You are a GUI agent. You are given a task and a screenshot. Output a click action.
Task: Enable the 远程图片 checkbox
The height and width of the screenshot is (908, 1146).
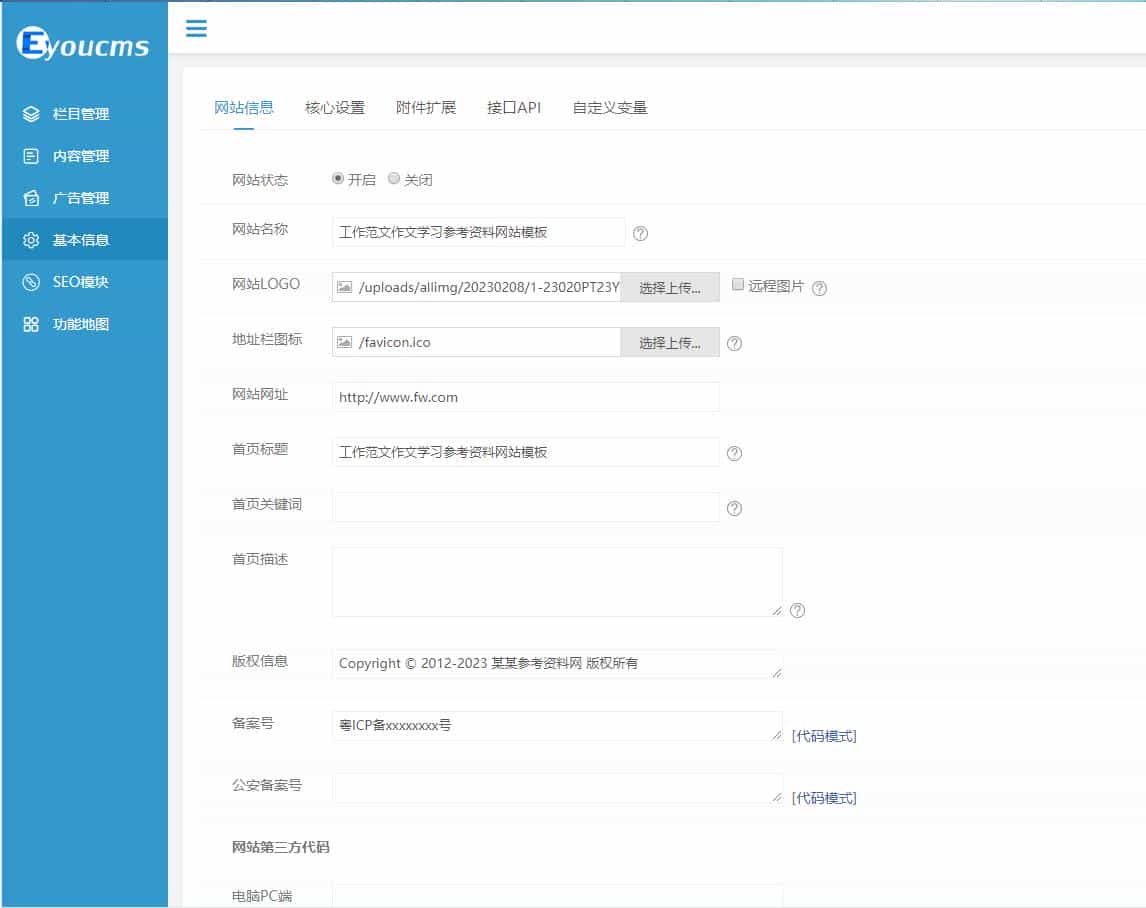coord(738,284)
